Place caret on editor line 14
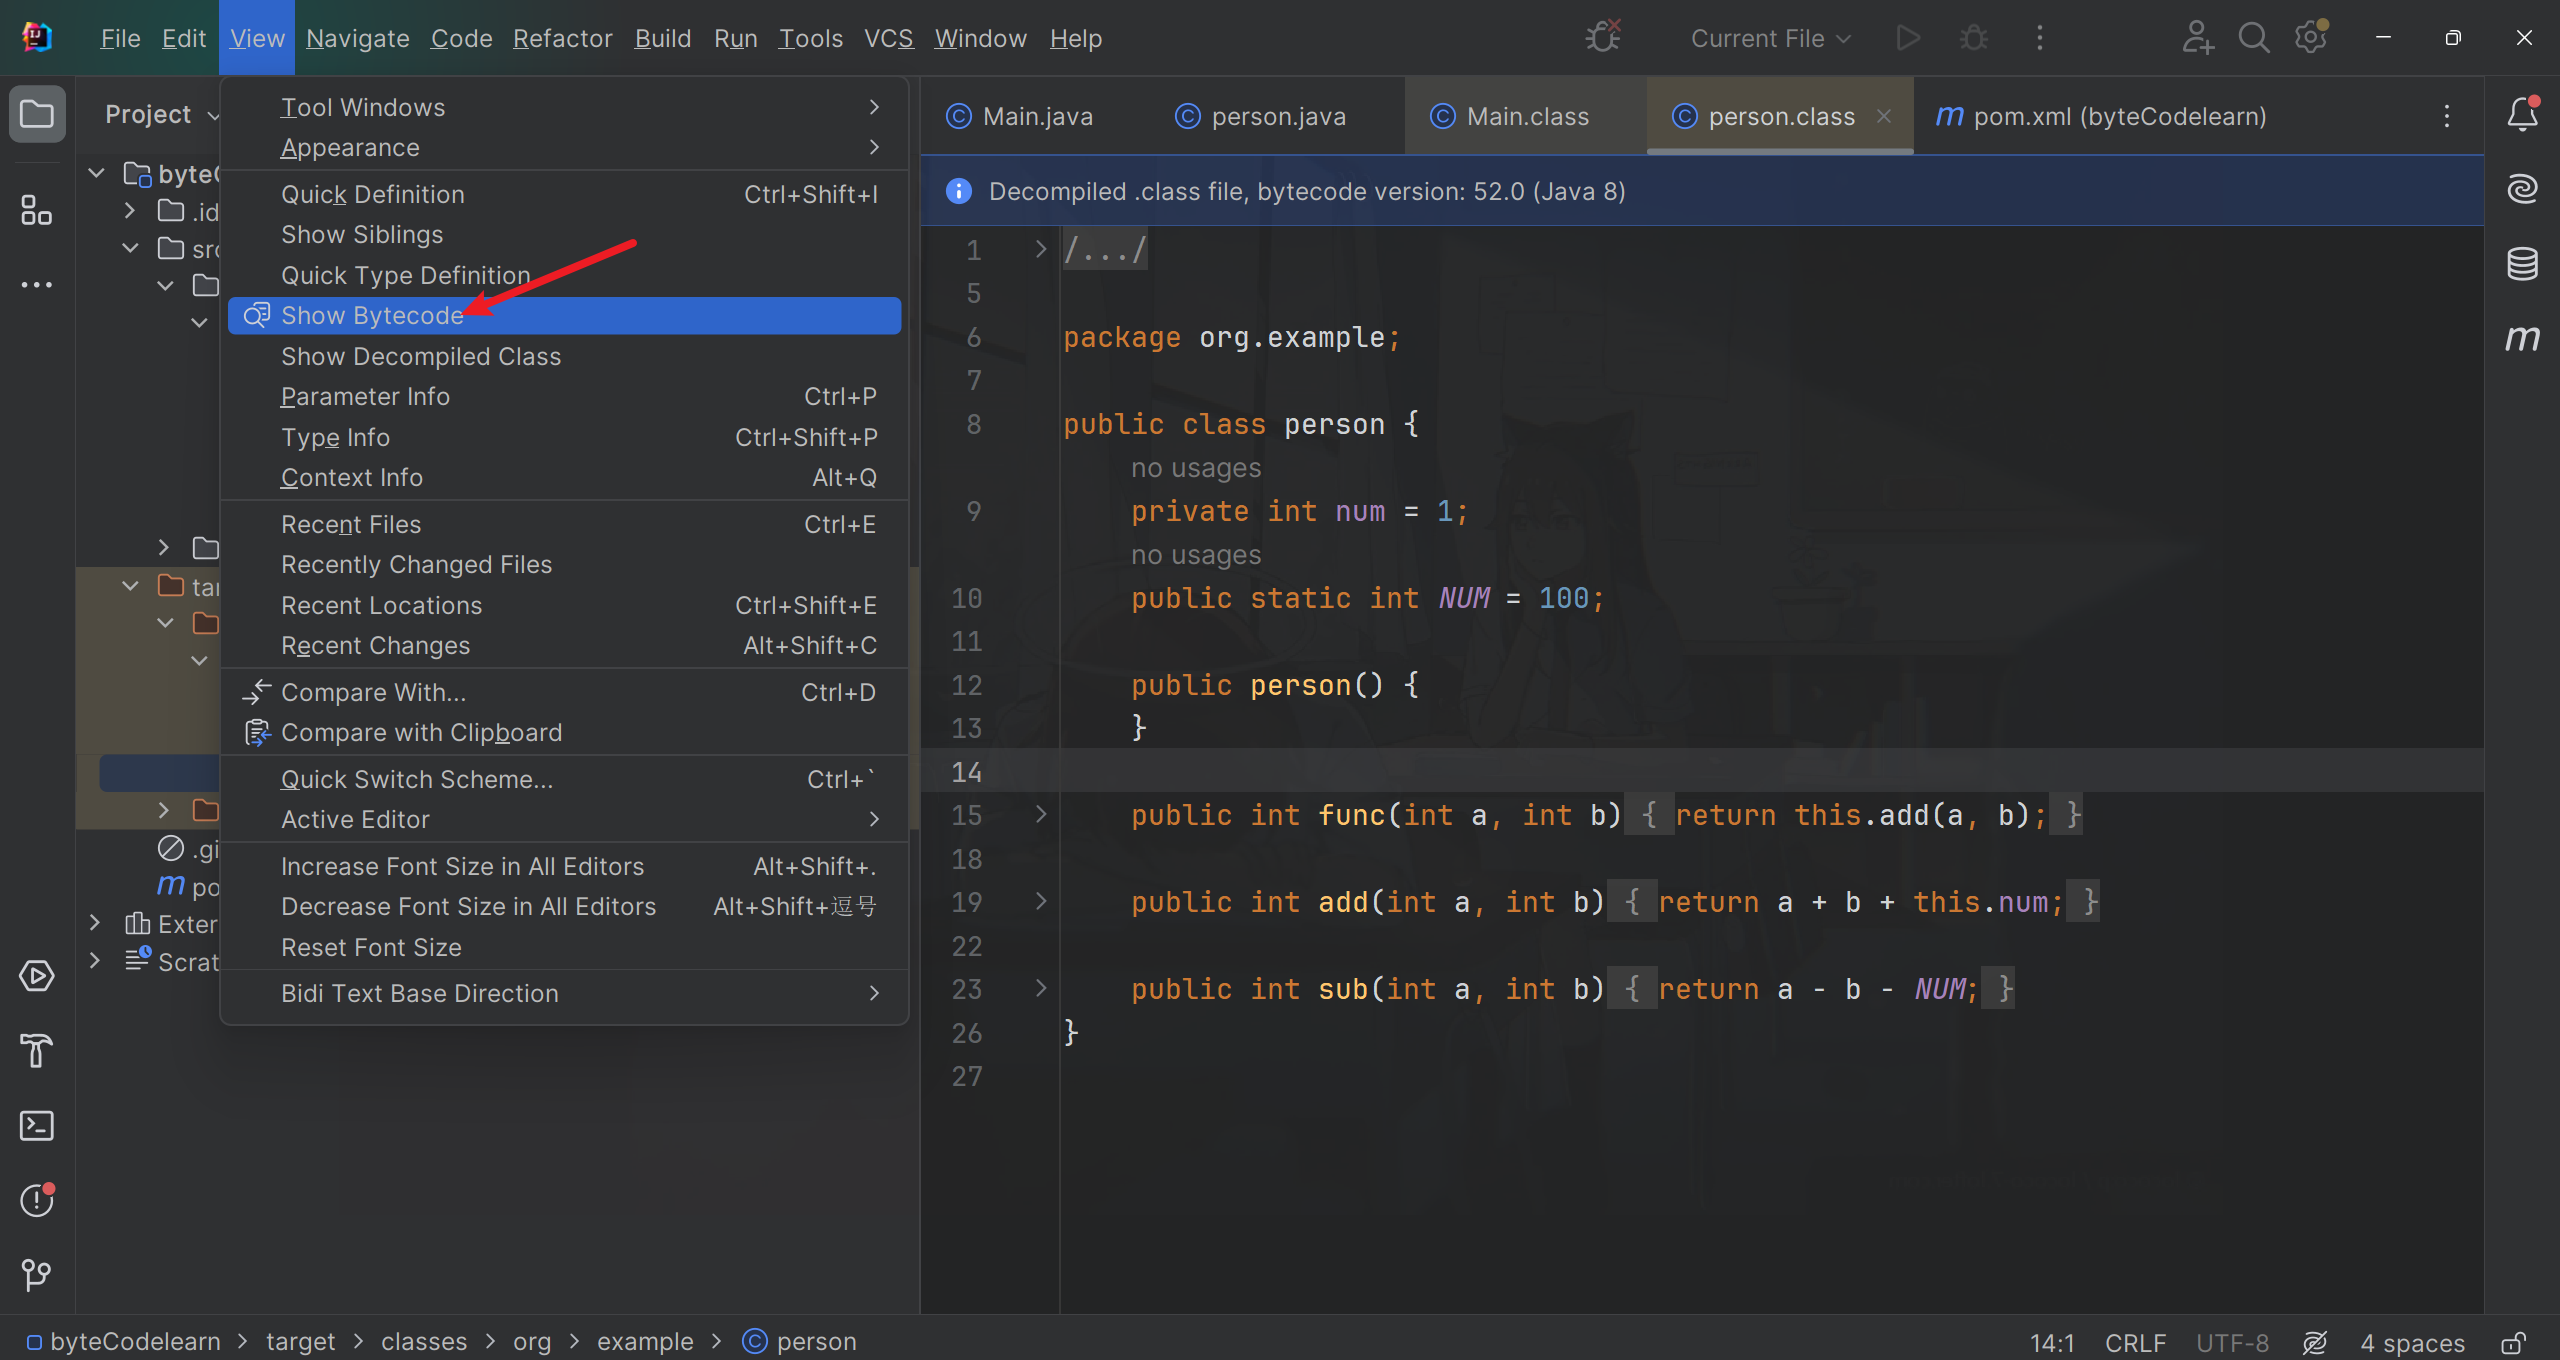Screen dimensions: 2560x1360 tap(1770, 771)
